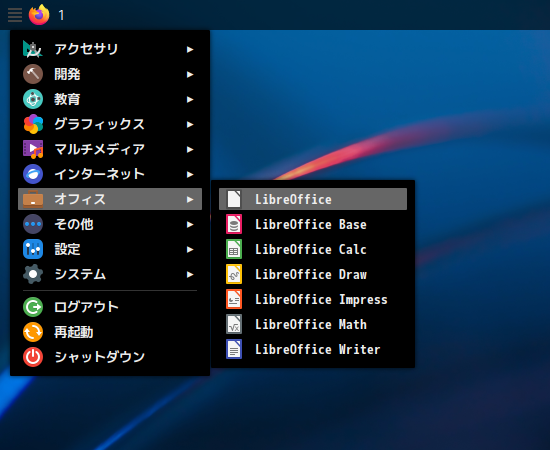Open the アクセサリ menu entry
550x450 pixels.
[110, 49]
